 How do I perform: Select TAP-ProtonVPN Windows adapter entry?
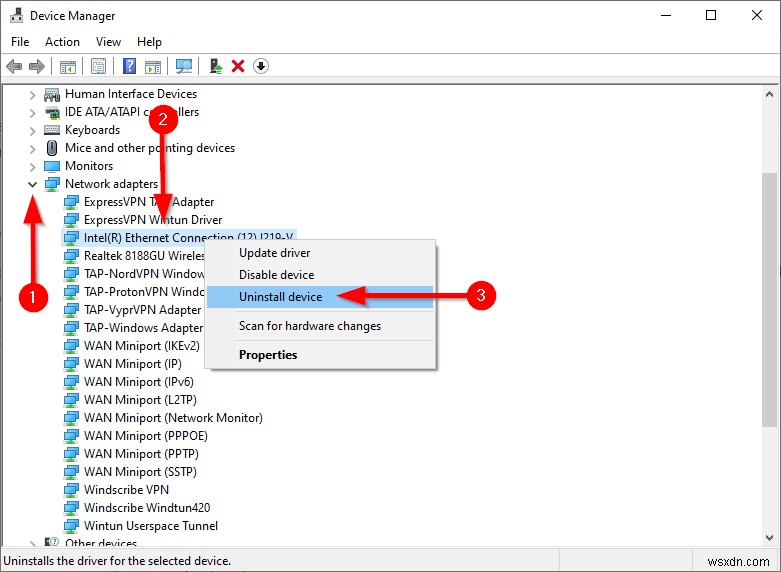point(144,291)
